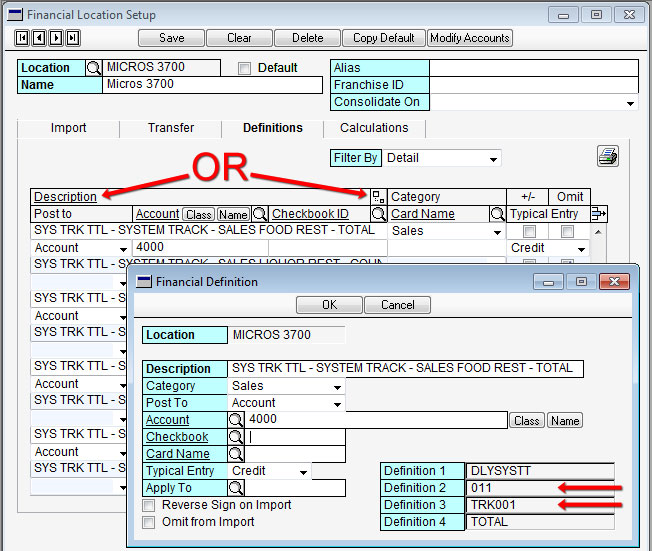This screenshot has width=652, height=551.
Task: Open Account lookup magnifier in grid header
Action: (259, 214)
